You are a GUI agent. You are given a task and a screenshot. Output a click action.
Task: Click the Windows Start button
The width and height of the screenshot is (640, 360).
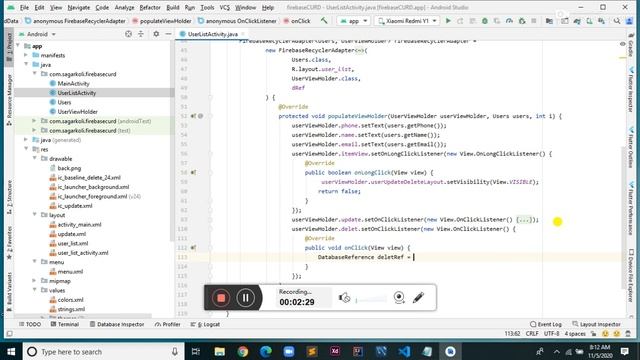(x=11, y=351)
